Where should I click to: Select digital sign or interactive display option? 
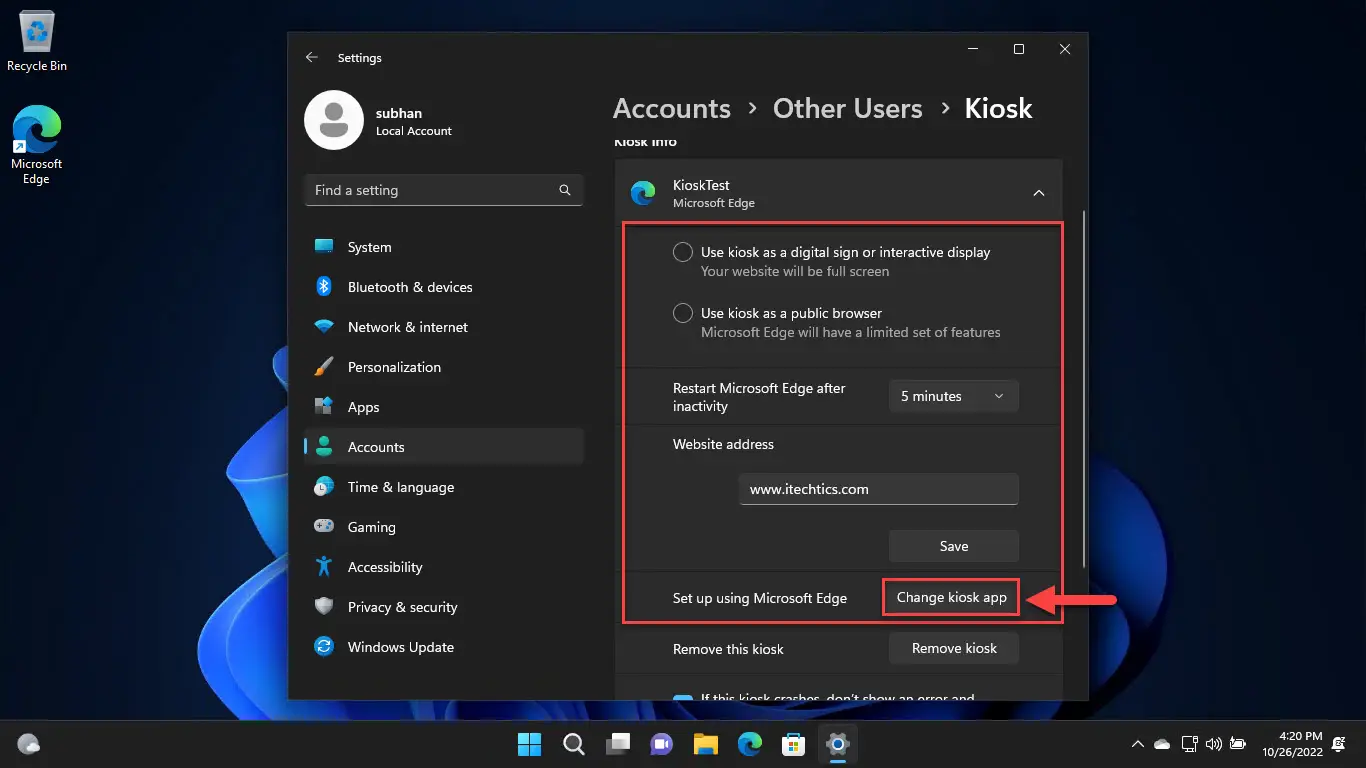point(683,253)
